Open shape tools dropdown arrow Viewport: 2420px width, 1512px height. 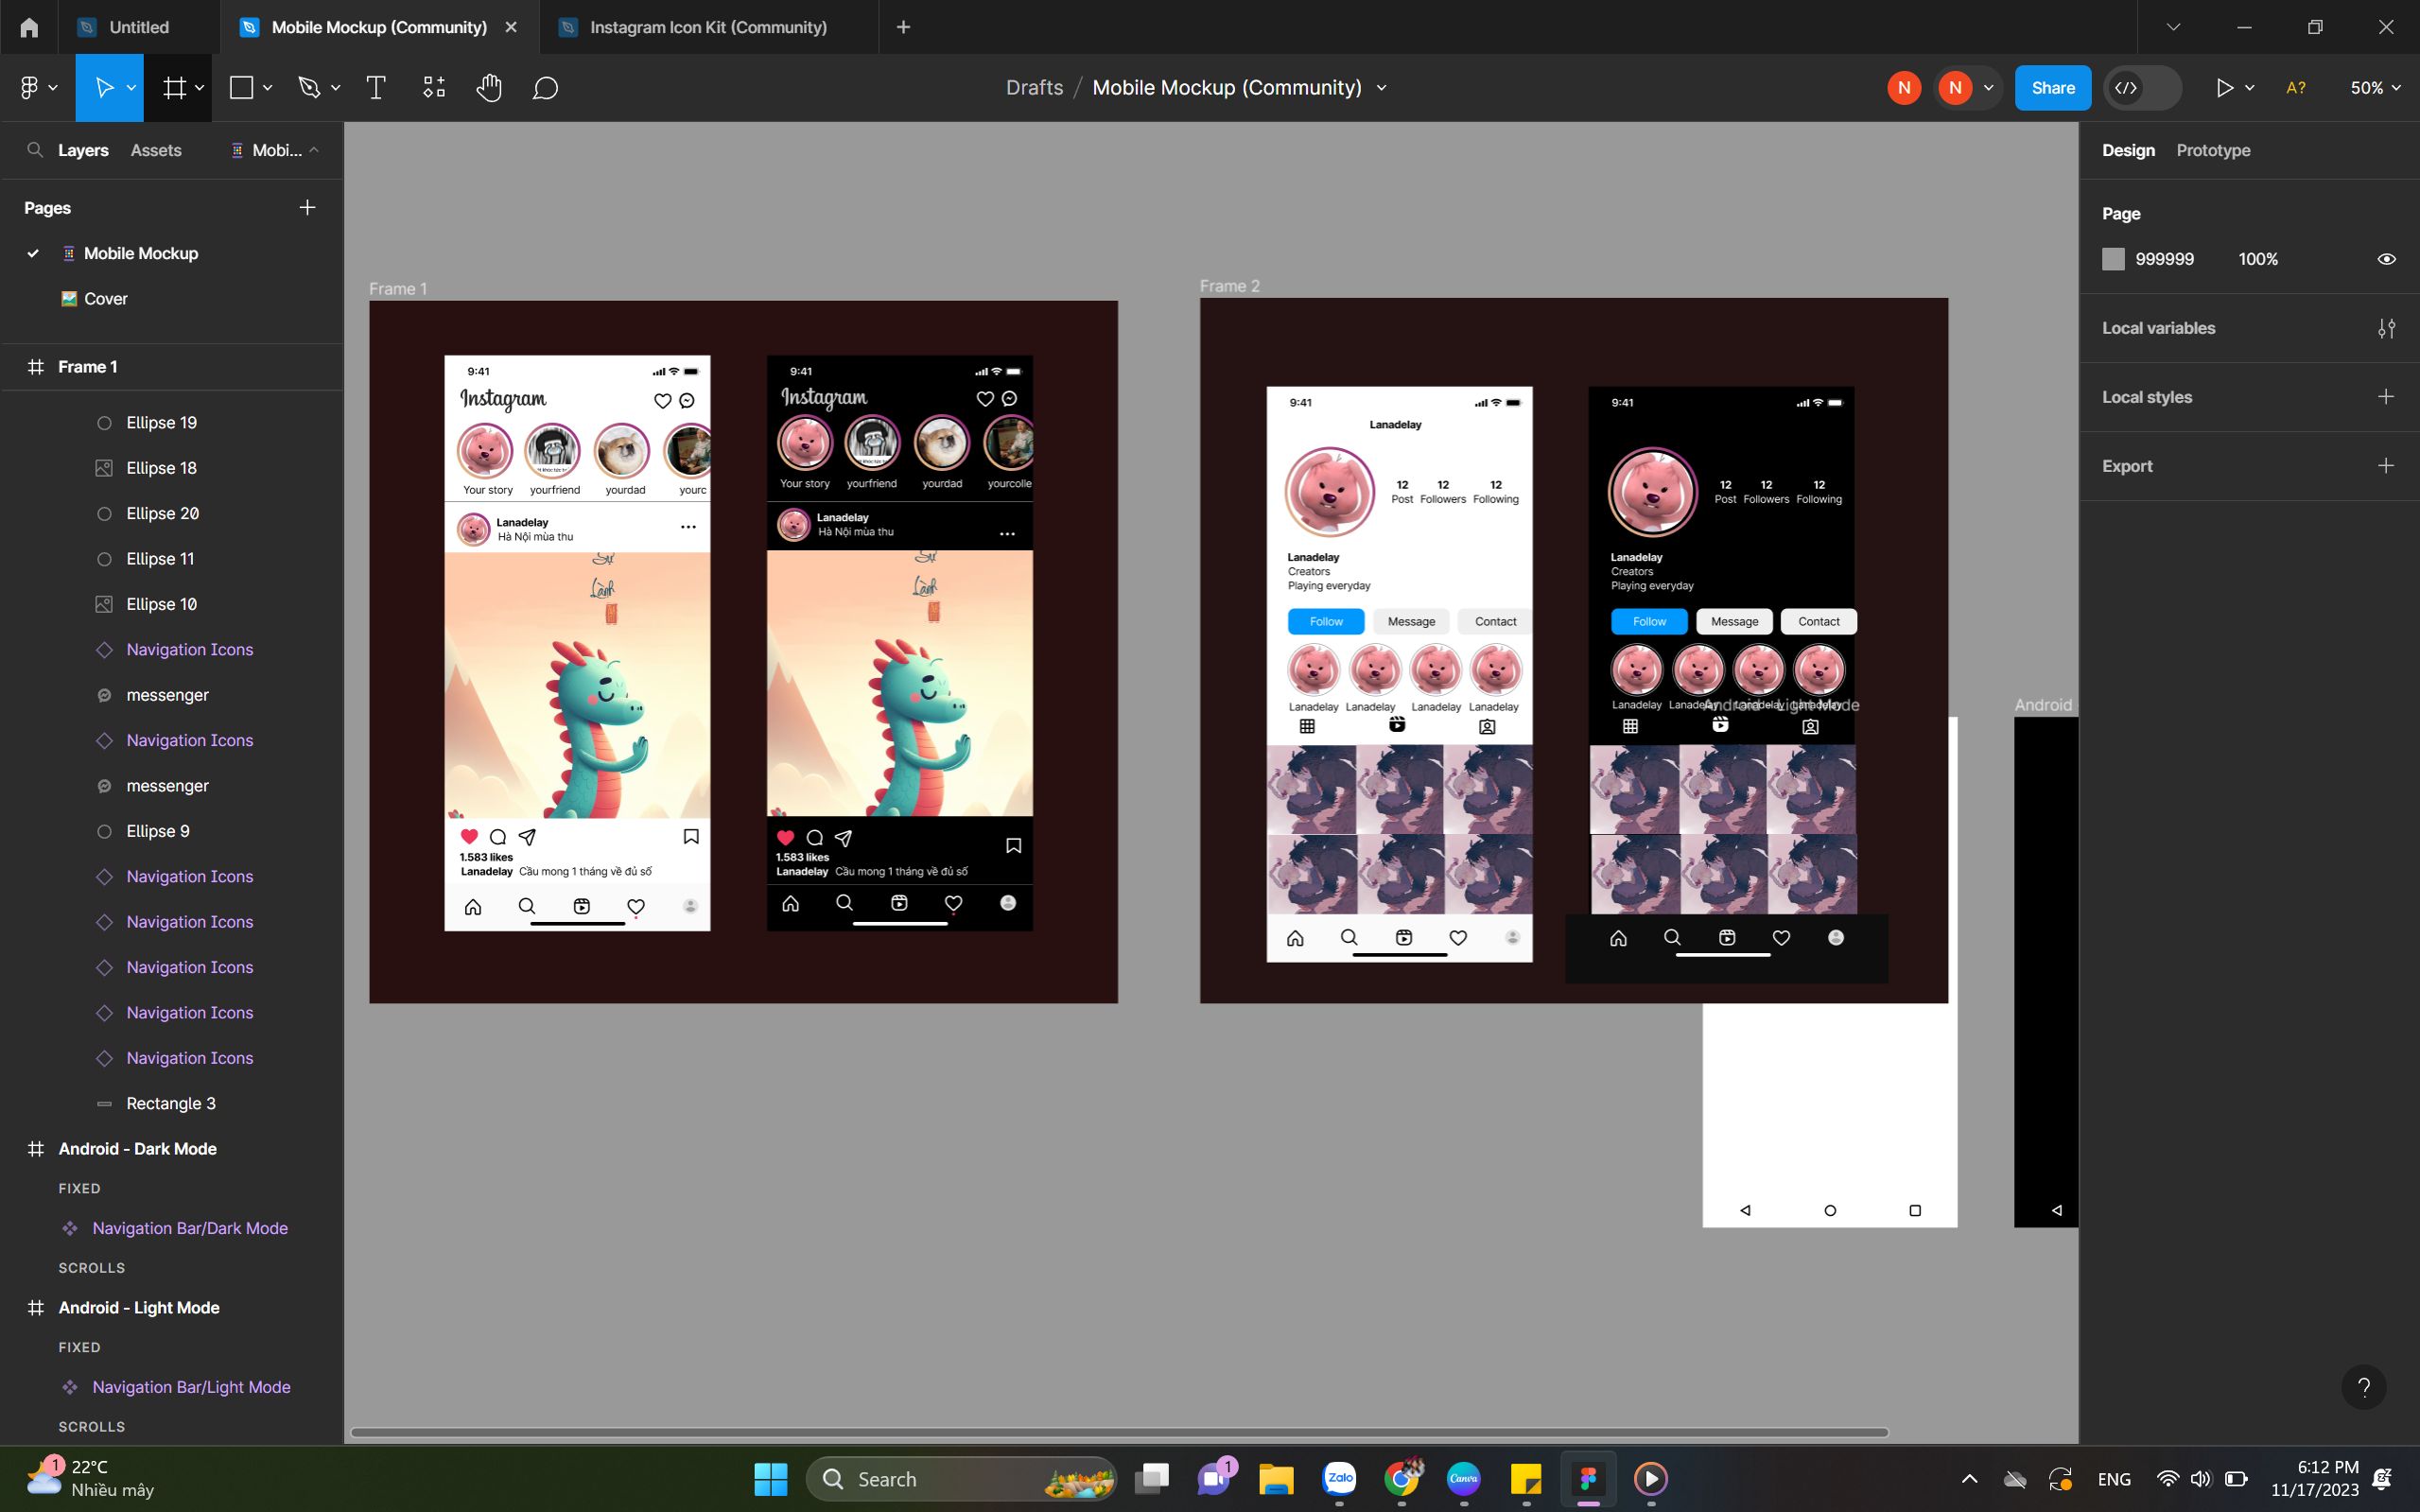click(x=267, y=88)
